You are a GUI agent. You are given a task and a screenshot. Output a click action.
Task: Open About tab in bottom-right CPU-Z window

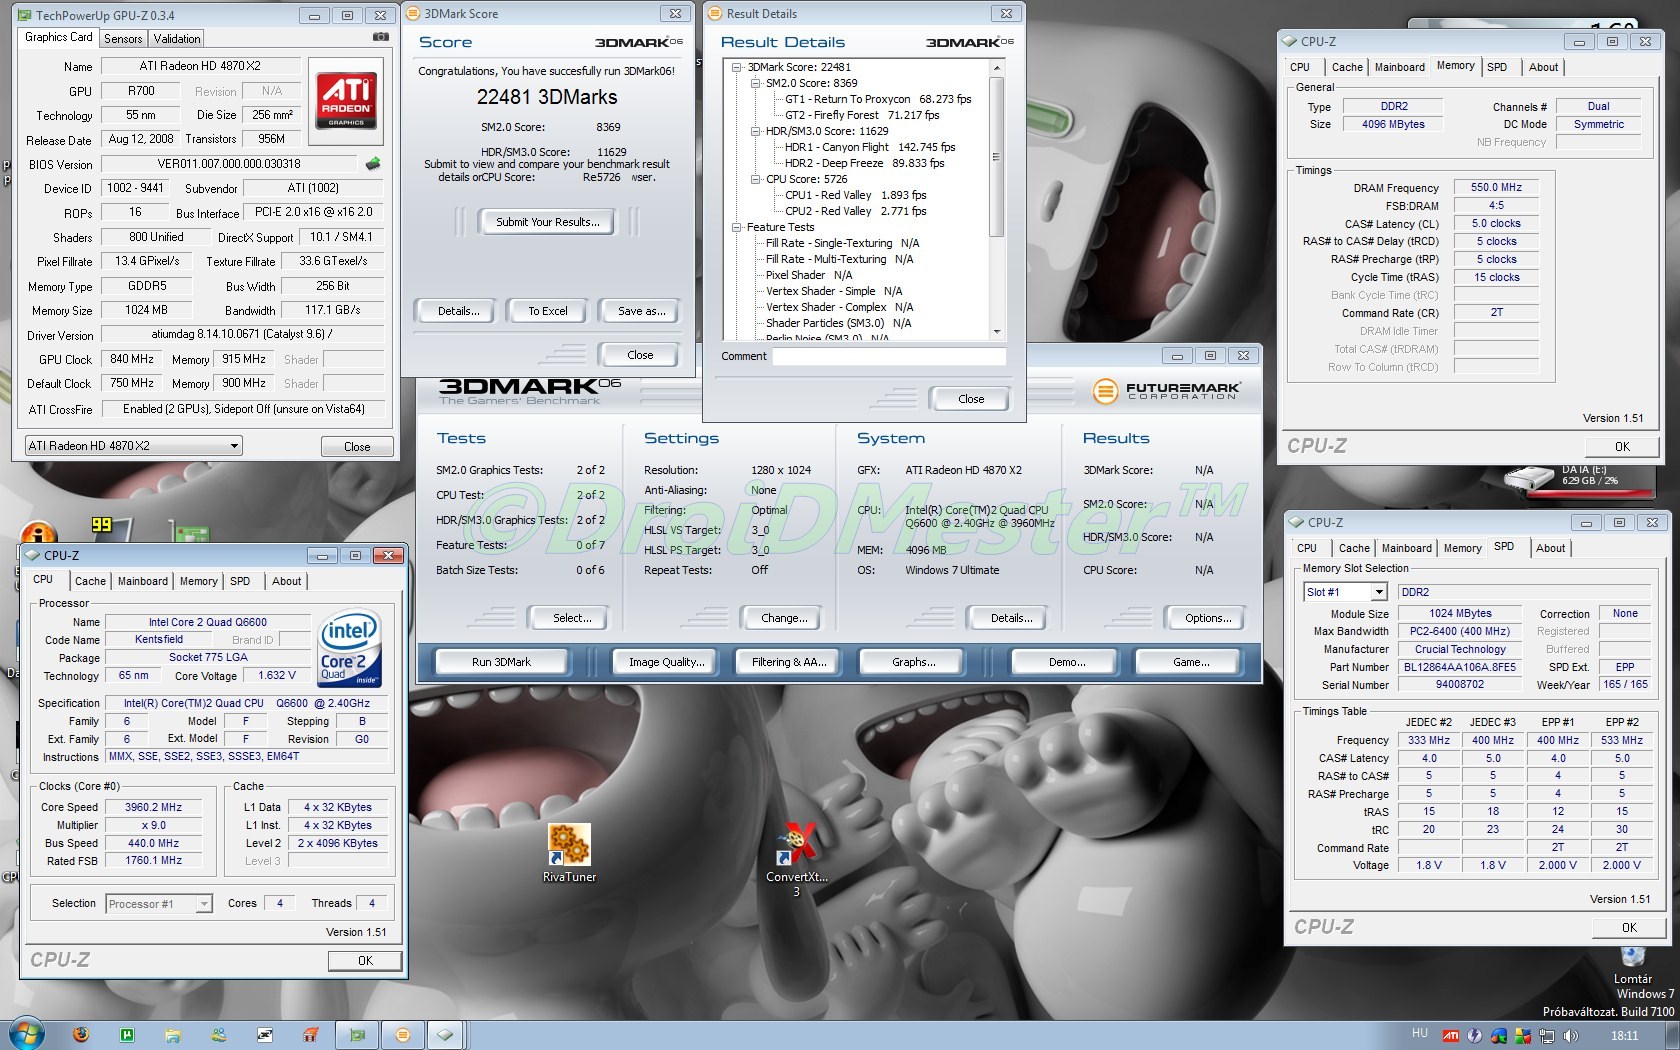(x=1550, y=548)
